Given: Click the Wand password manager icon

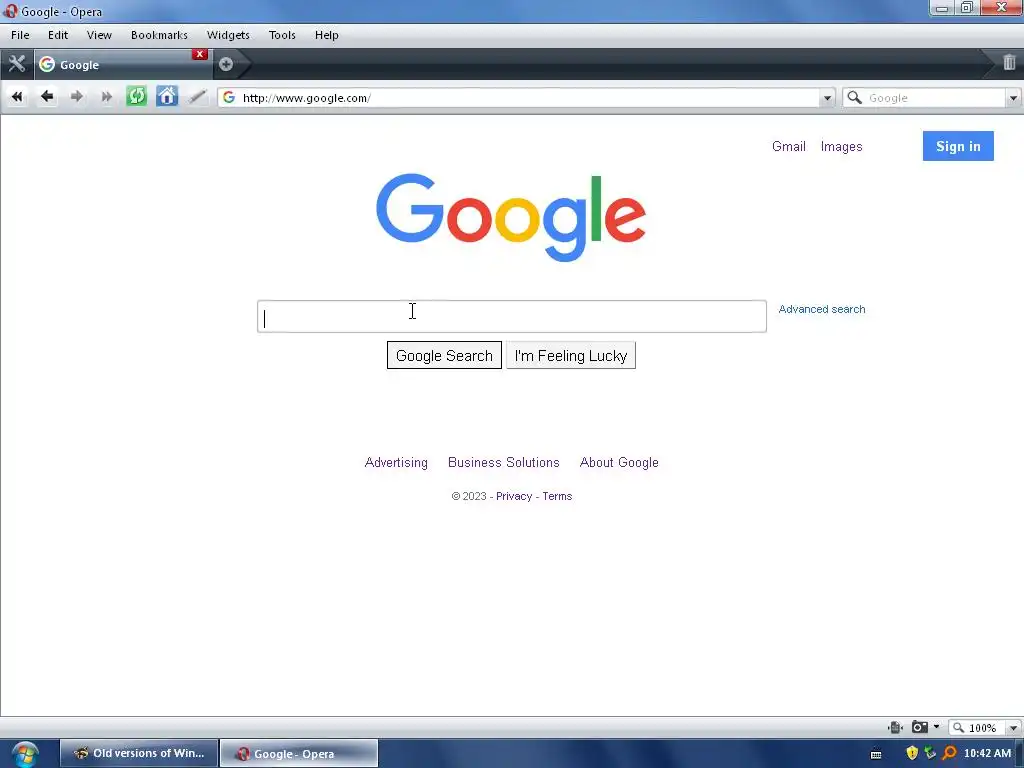Looking at the screenshot, I should [x=197, y=97].
